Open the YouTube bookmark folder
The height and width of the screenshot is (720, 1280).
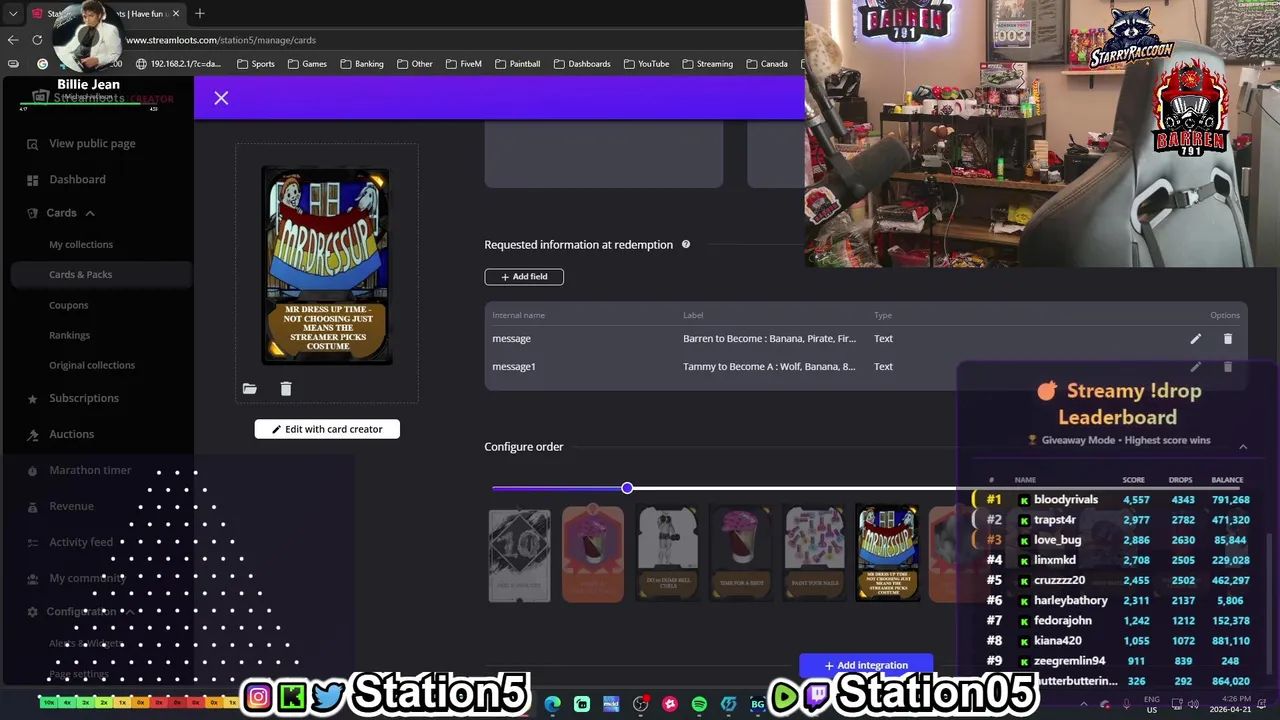click(646, 64)
